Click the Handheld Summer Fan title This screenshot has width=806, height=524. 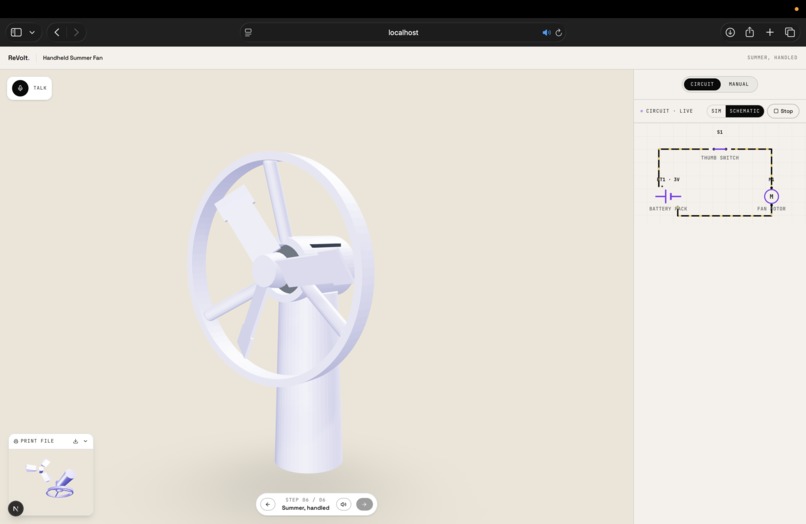[72, 58]
